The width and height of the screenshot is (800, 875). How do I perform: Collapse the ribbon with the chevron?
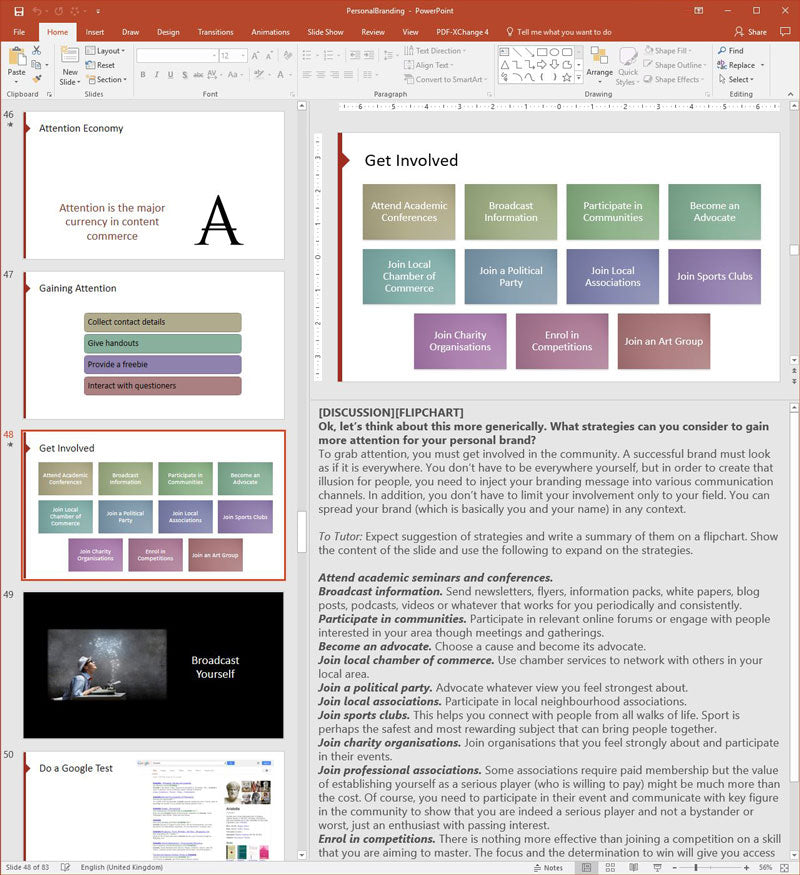tap(791, 94)
